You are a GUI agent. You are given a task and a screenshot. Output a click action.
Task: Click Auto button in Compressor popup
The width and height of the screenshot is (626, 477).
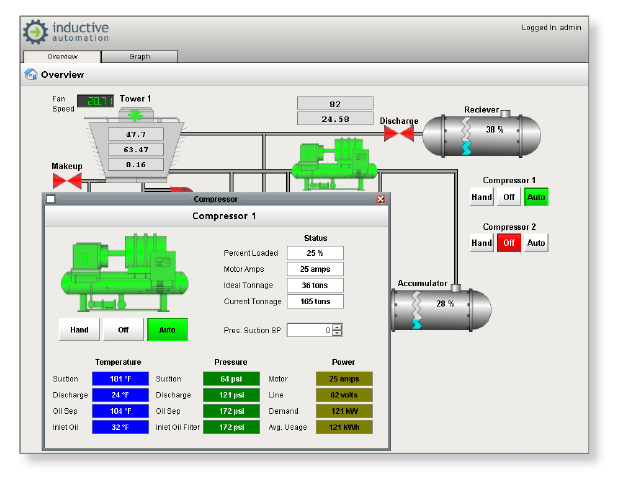point(167,330)
